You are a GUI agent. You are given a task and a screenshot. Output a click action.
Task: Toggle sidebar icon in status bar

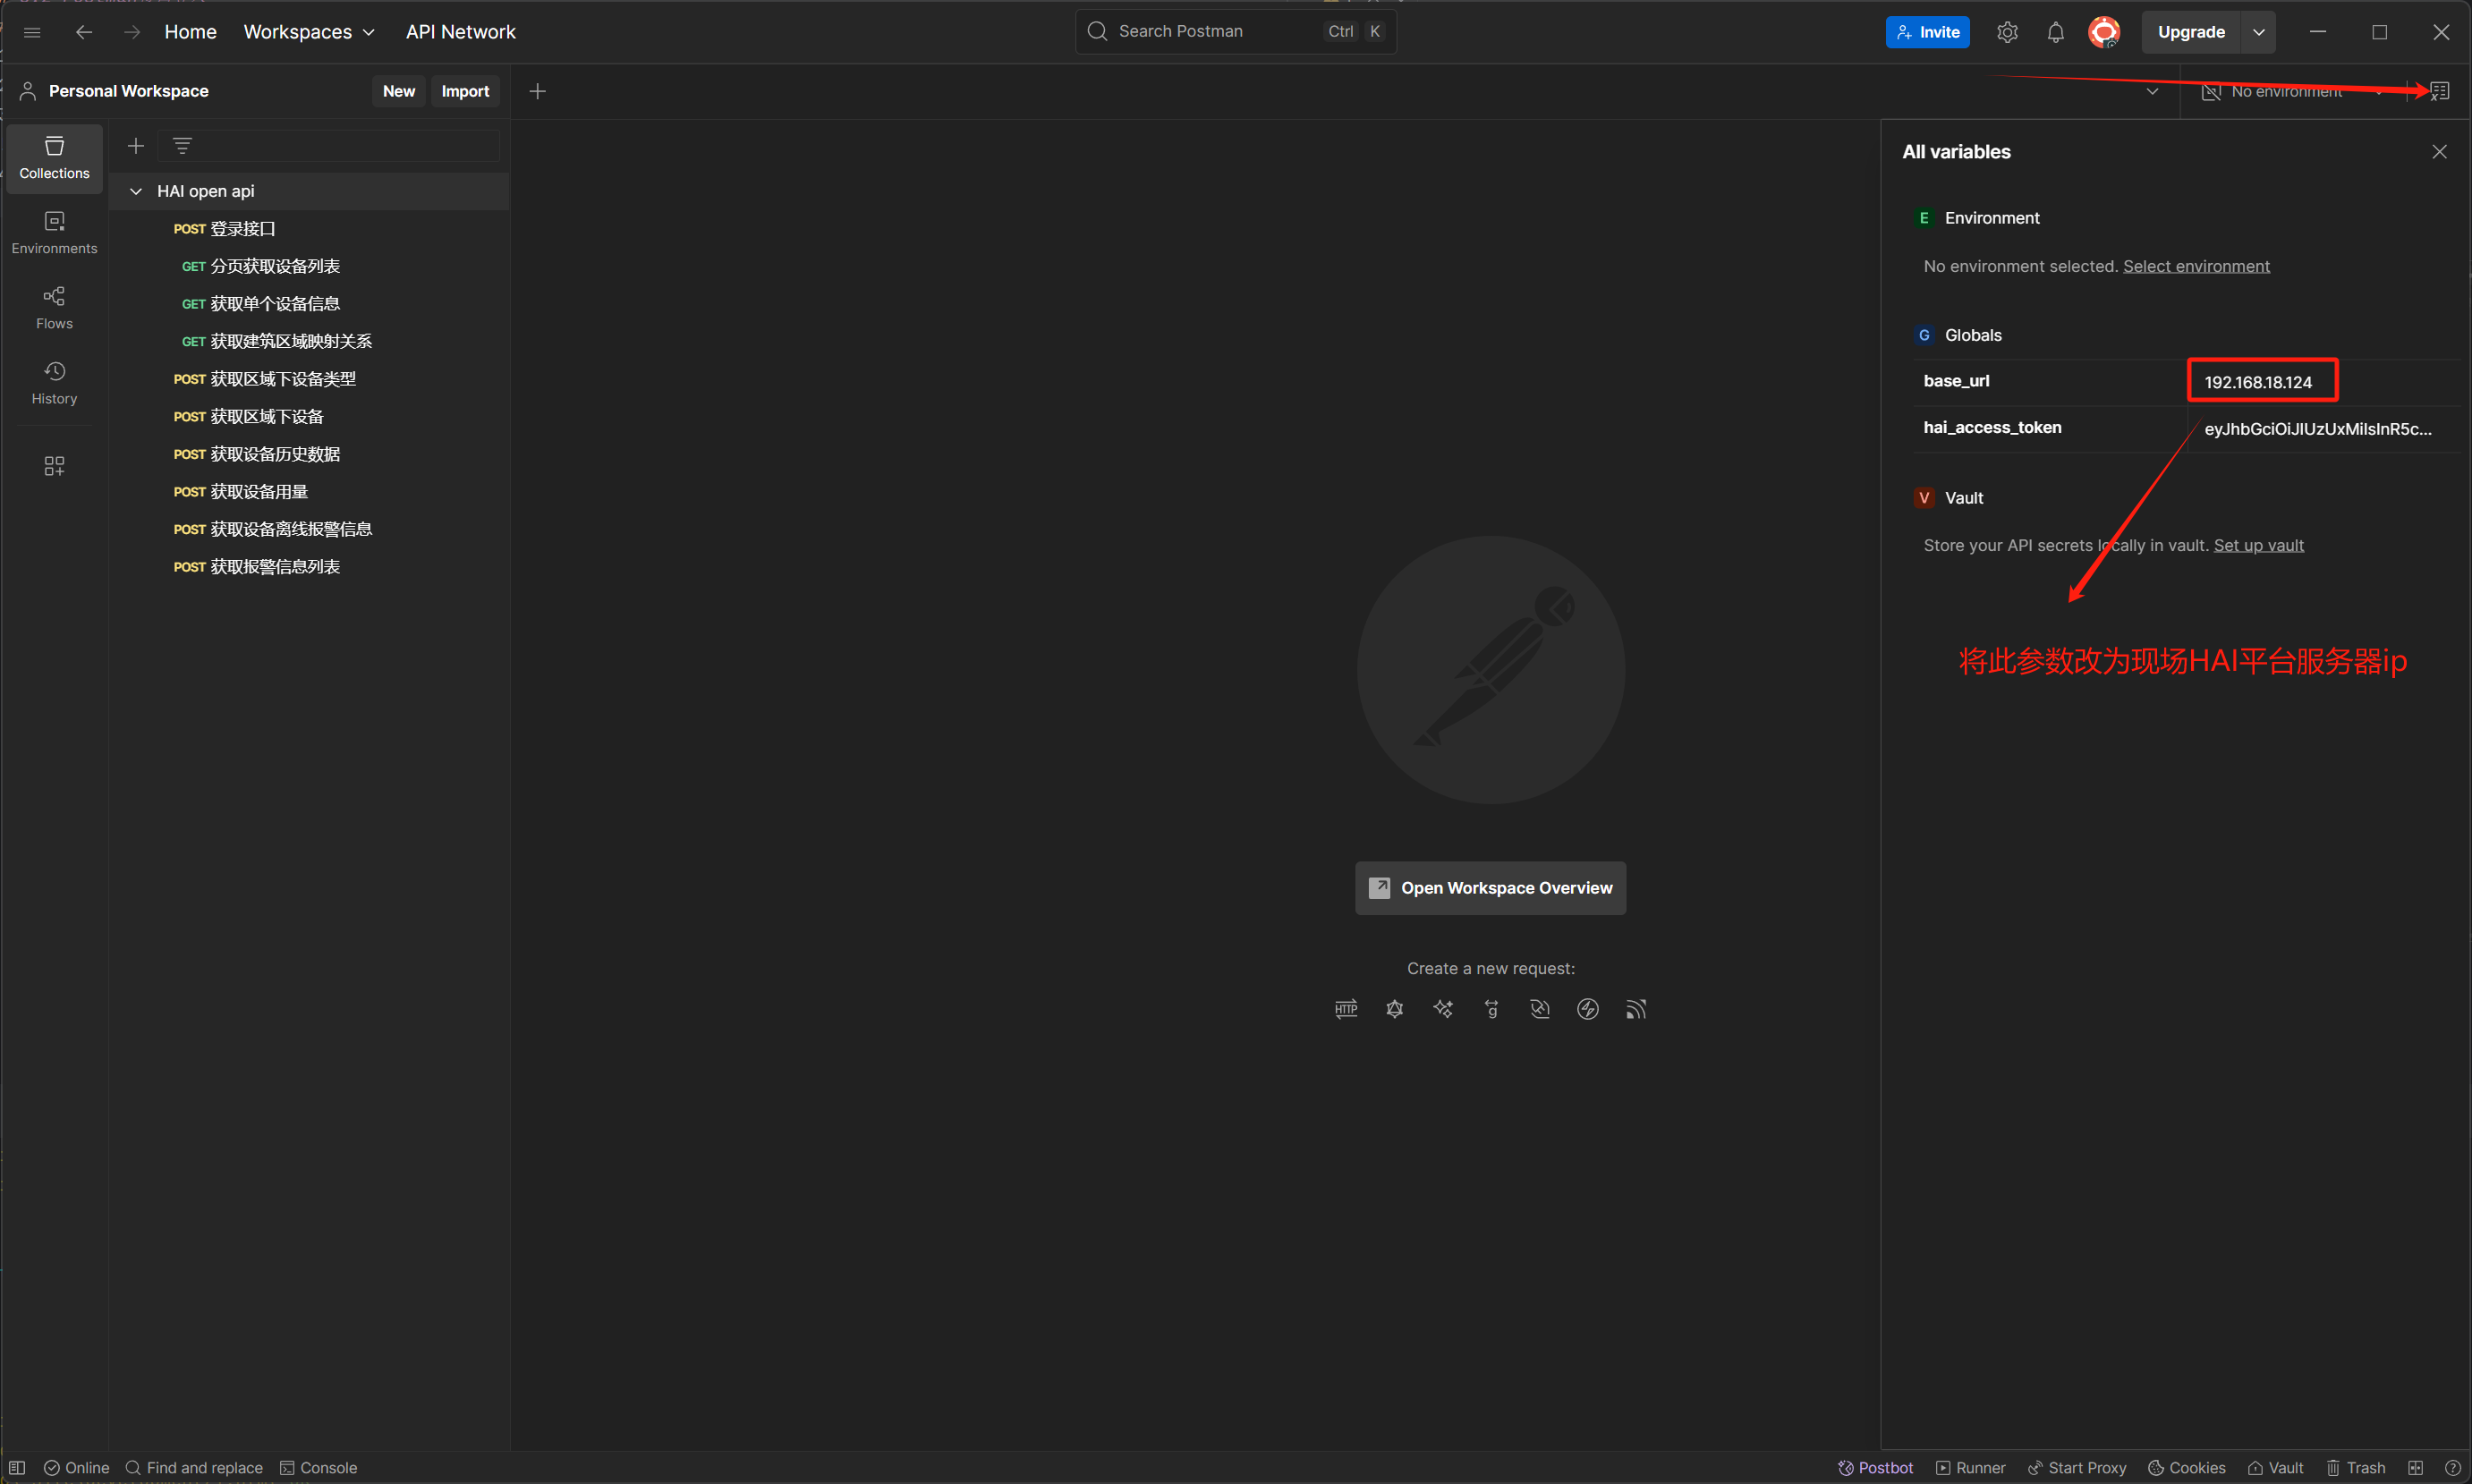pyautogui.click(x=17, y=1468)
